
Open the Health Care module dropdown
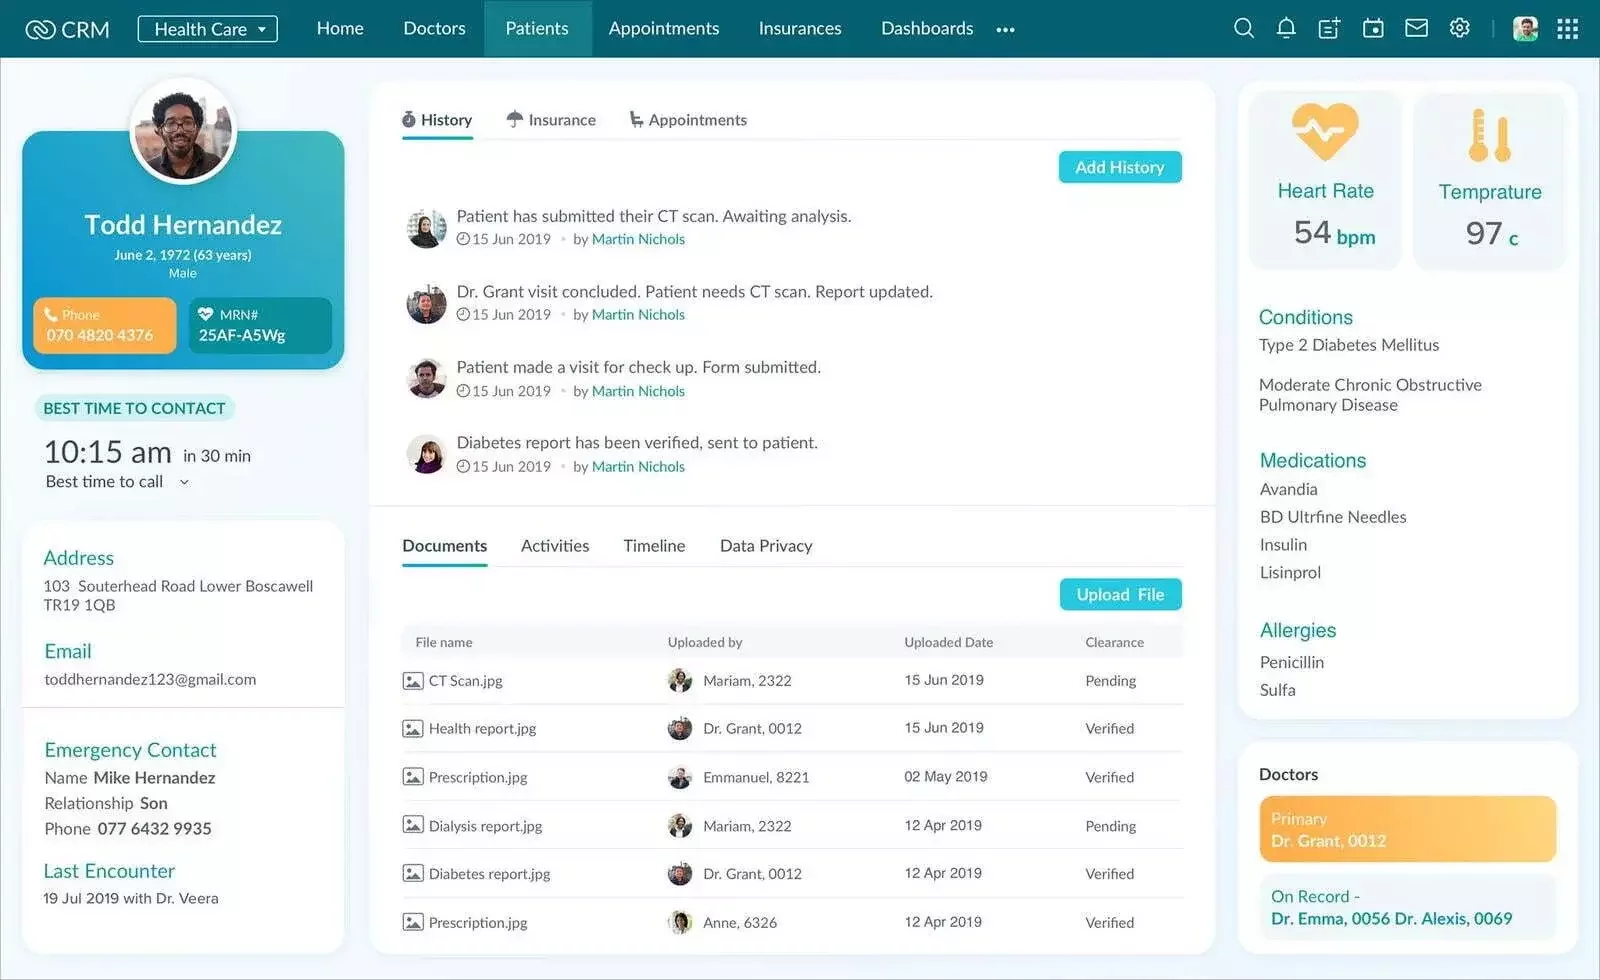[207, 29]
